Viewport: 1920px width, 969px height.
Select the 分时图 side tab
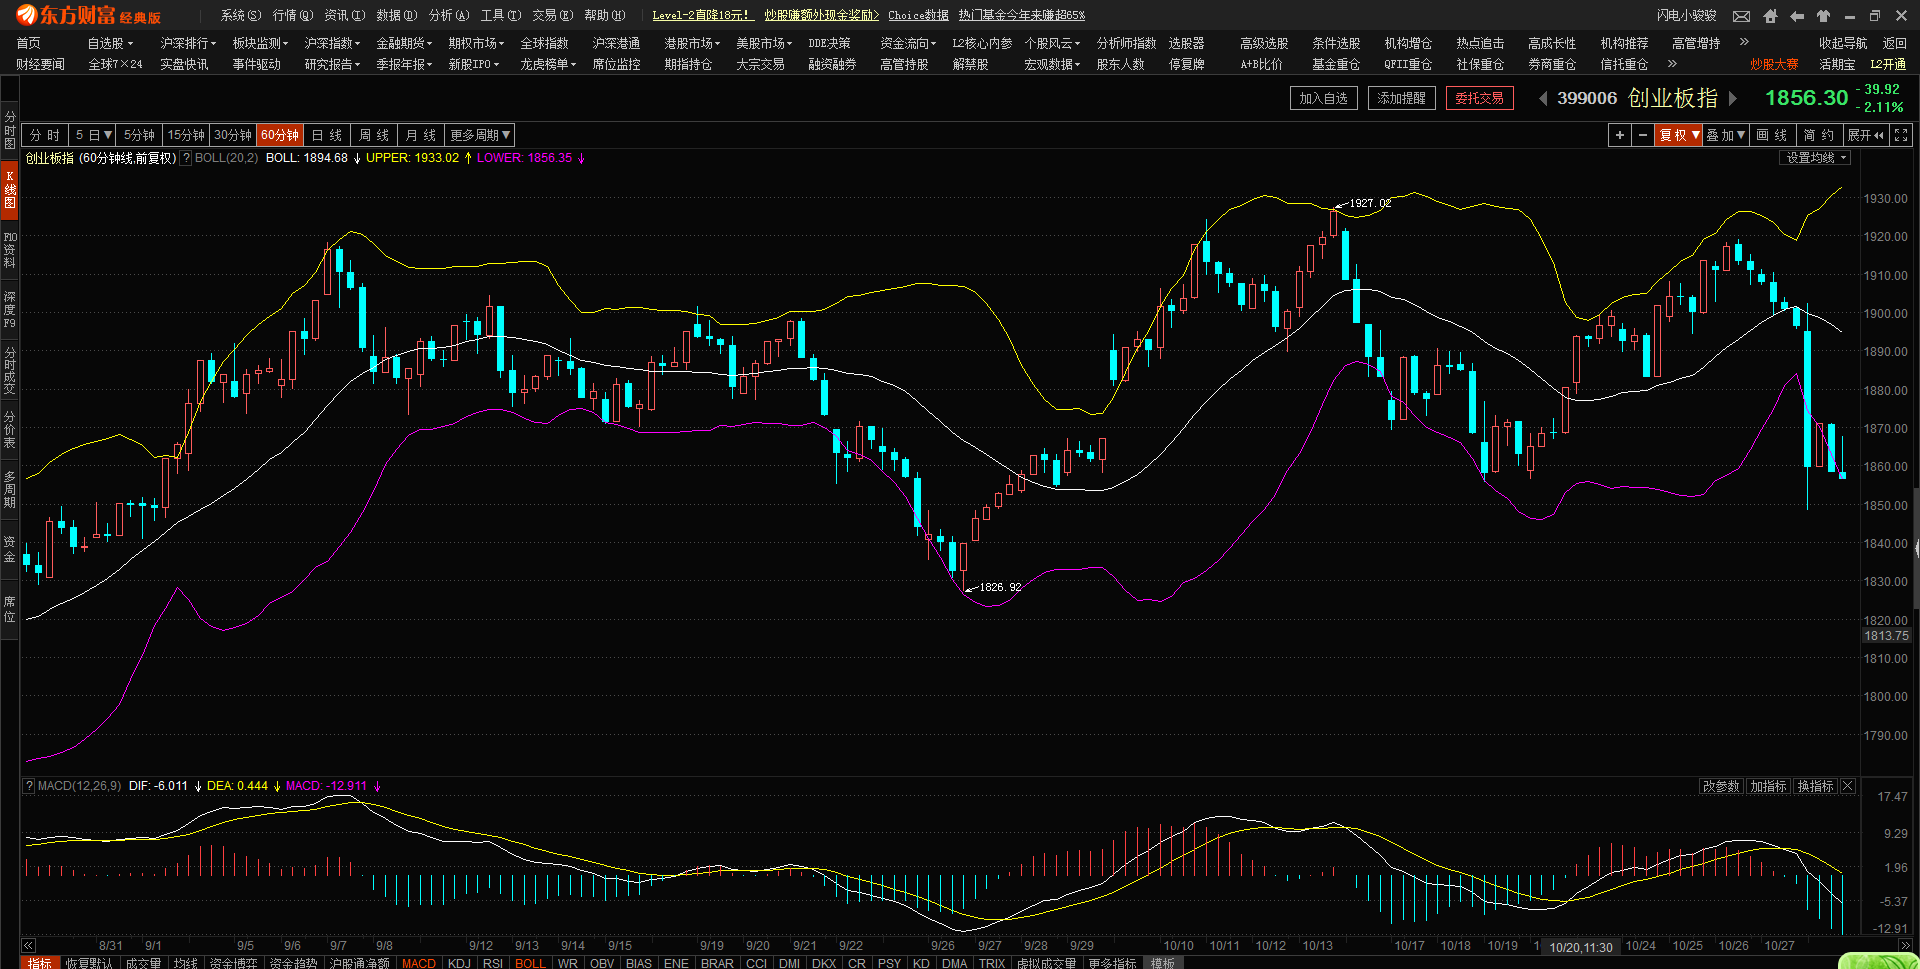(10, 130)
